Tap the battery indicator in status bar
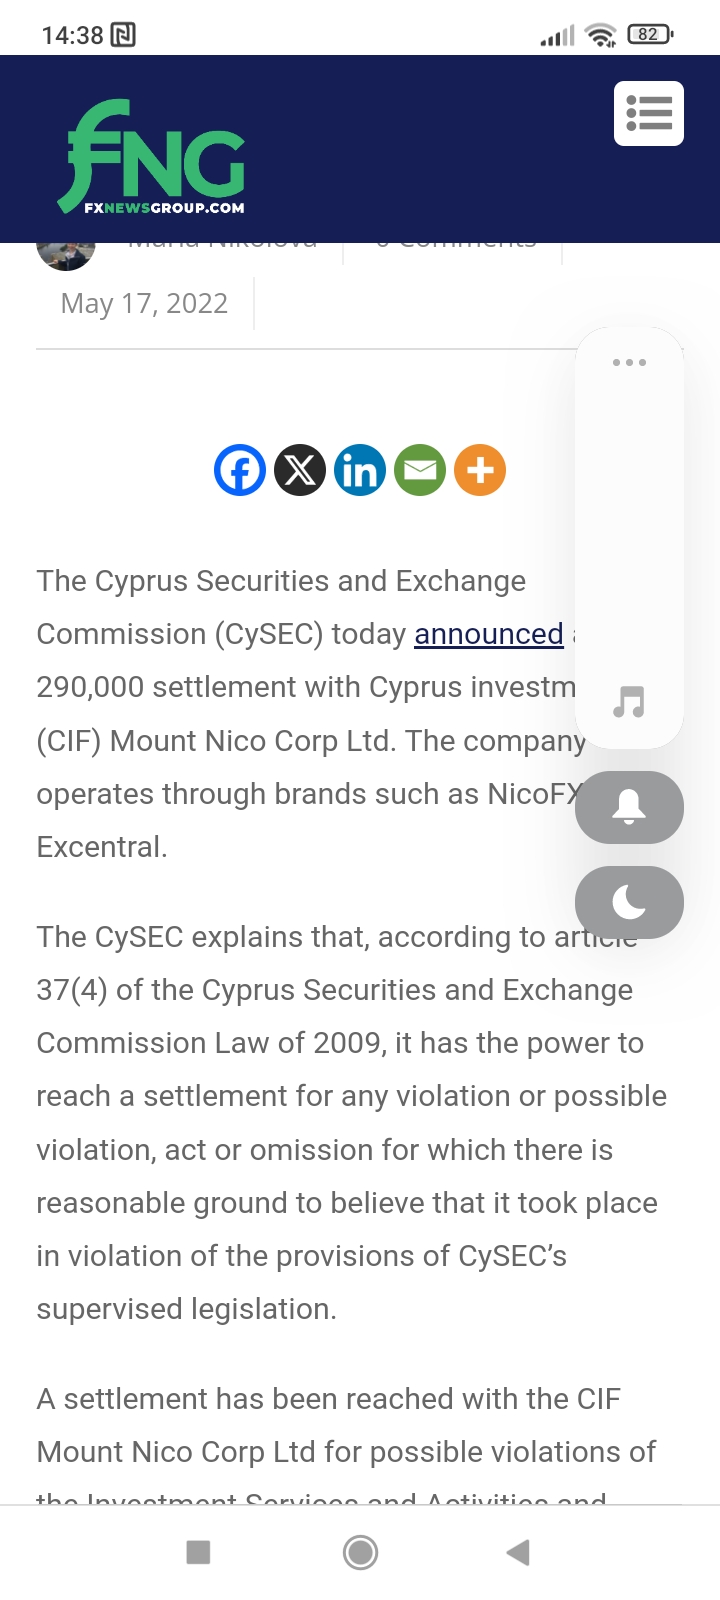Viewport: 720px width, 1600px height. pos(649,35)
